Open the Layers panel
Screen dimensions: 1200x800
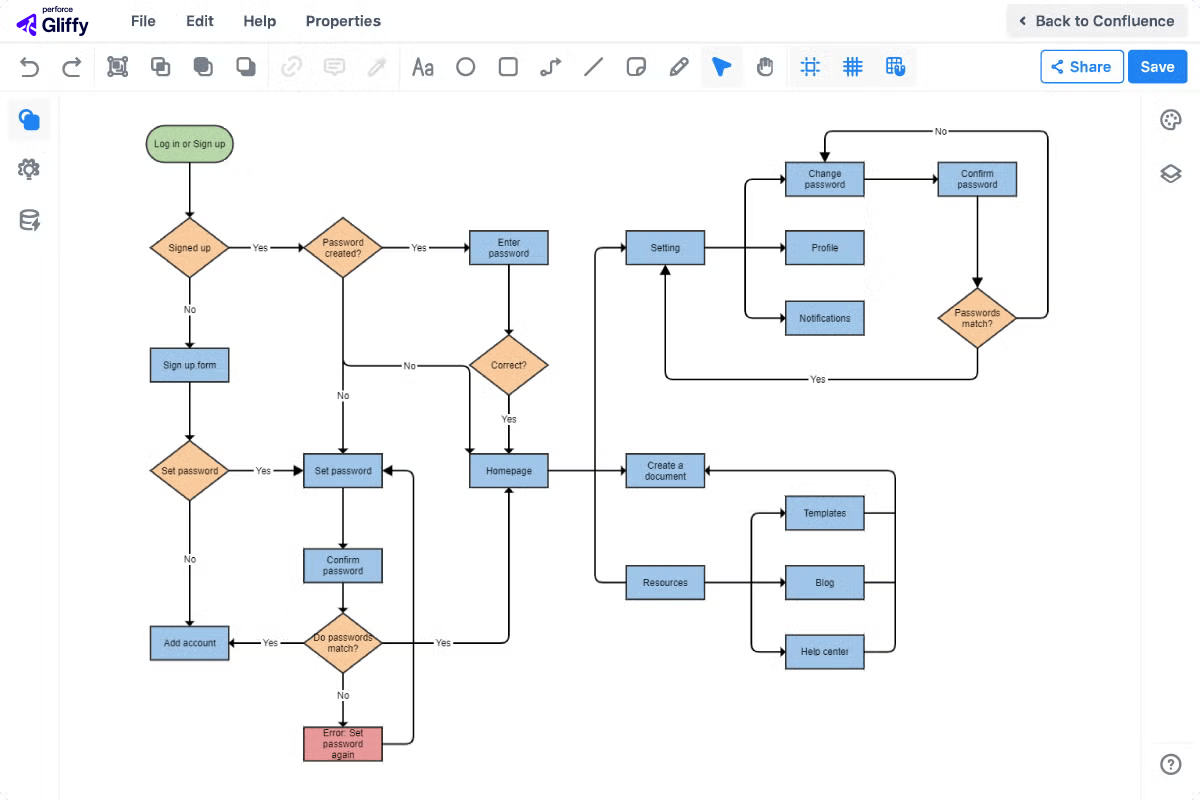[1171, 174]
